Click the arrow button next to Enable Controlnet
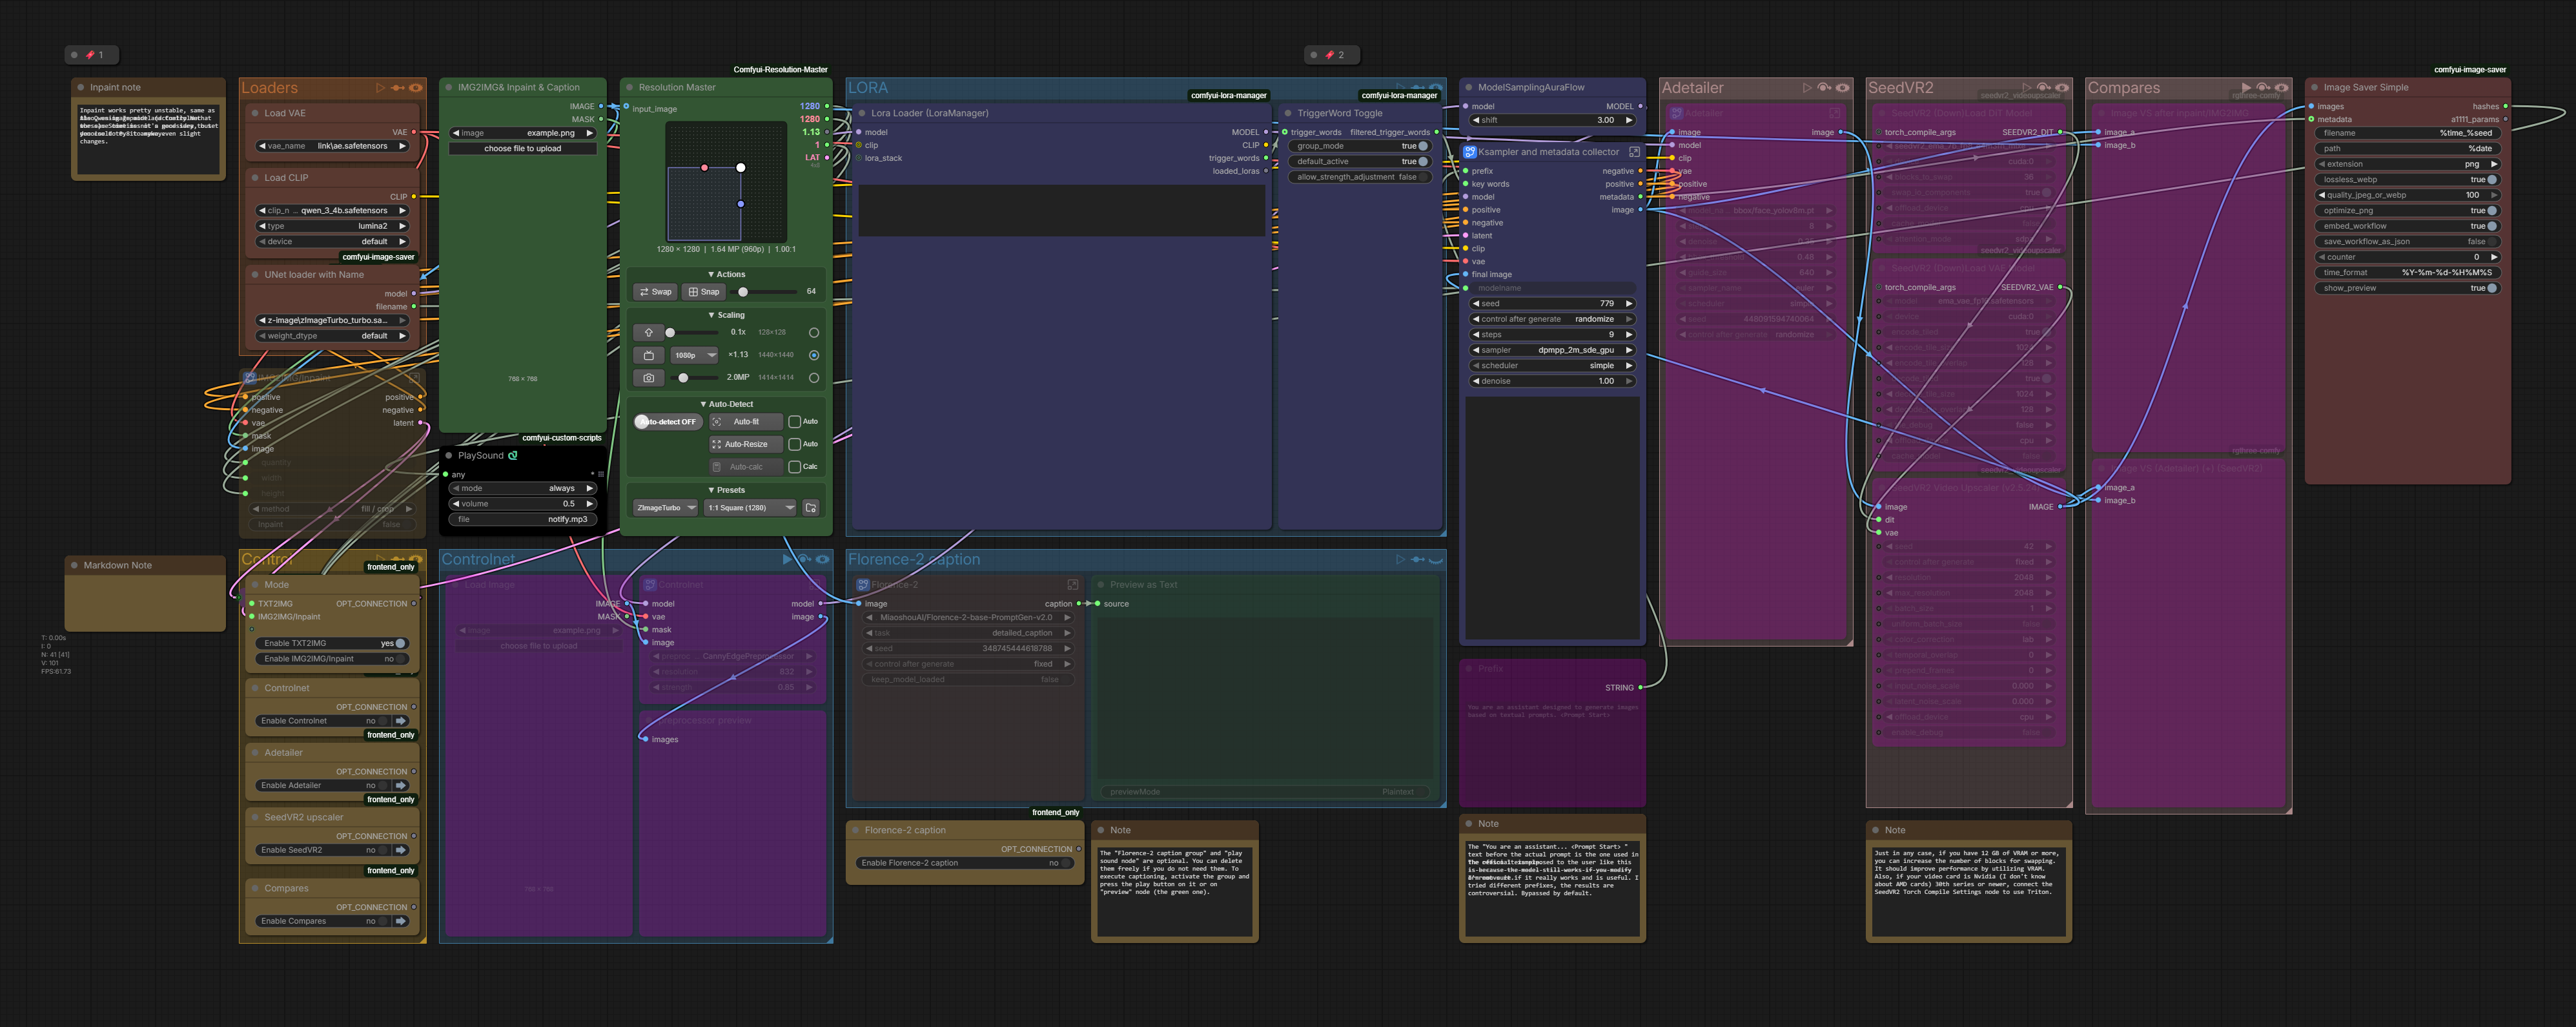Image resolution: width=2576 pixels, height=1027 pixels. pos(401,721)
